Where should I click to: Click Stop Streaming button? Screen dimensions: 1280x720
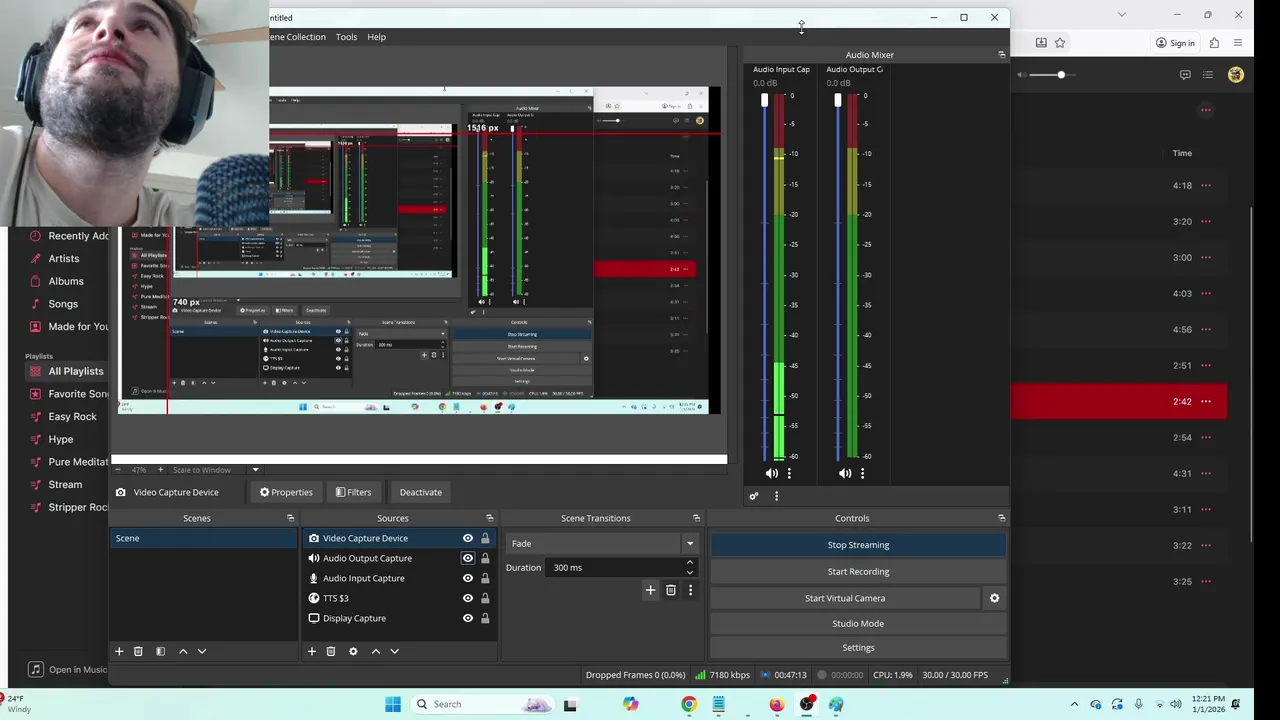pos(858,545)
